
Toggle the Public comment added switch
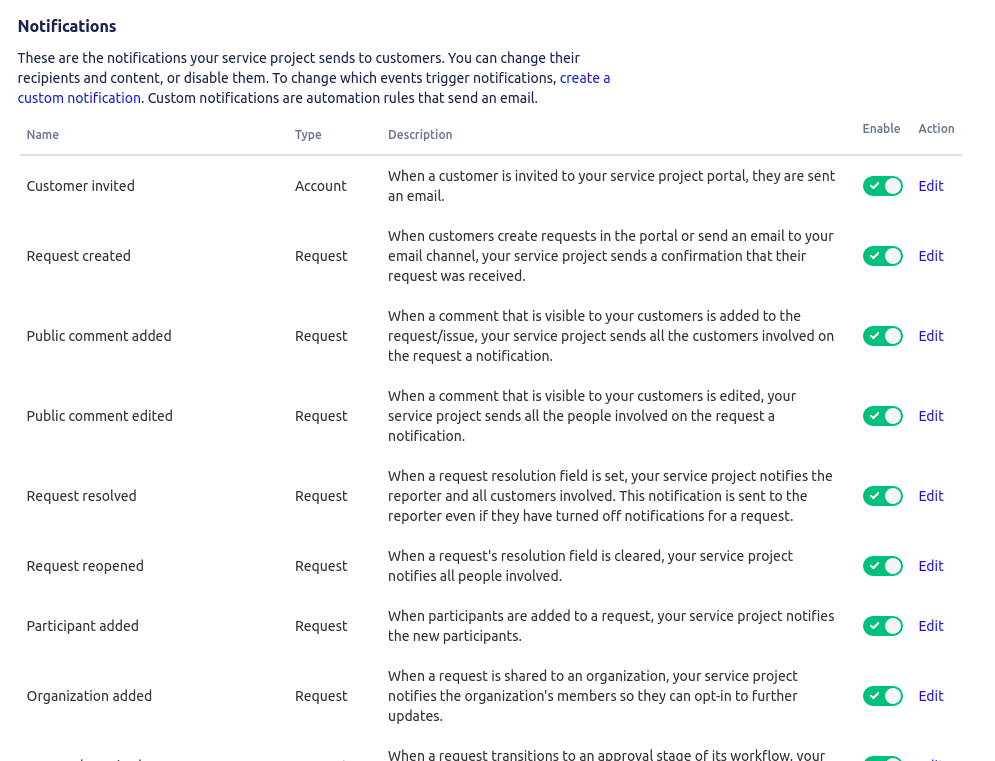(882, 336)
